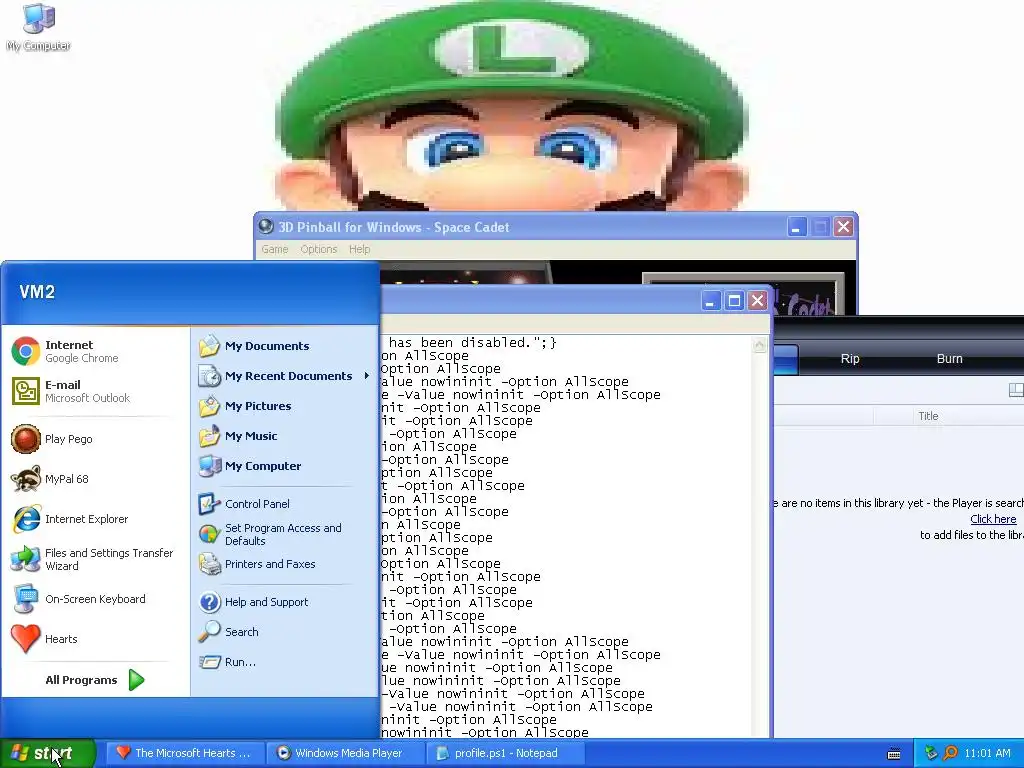This screenshot has width=1024, height=768.
Task: Click the VM2 user name header
Action: (37, 292)
